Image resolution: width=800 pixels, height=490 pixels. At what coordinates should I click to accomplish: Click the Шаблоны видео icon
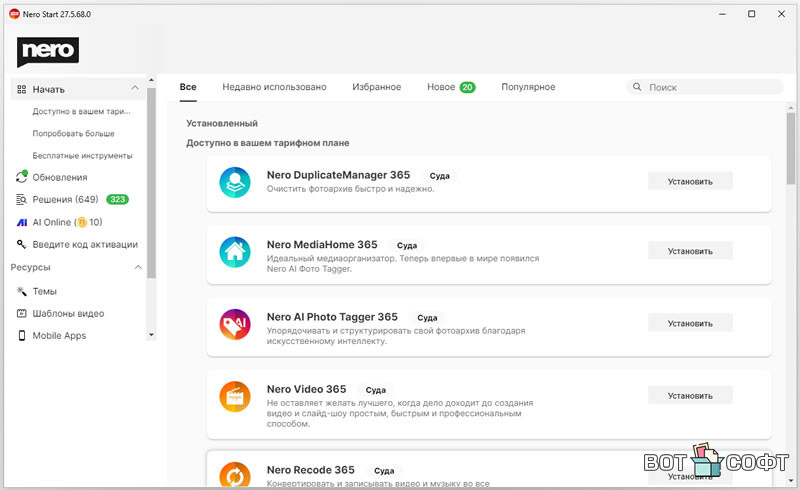click(21, 313)
